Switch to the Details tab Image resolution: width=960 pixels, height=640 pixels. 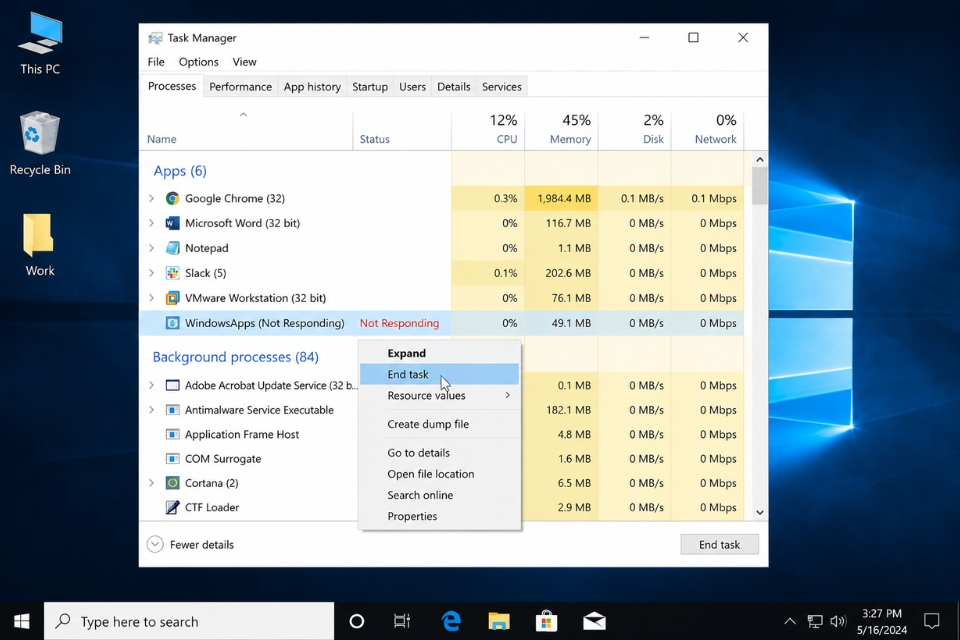point(454,87)
